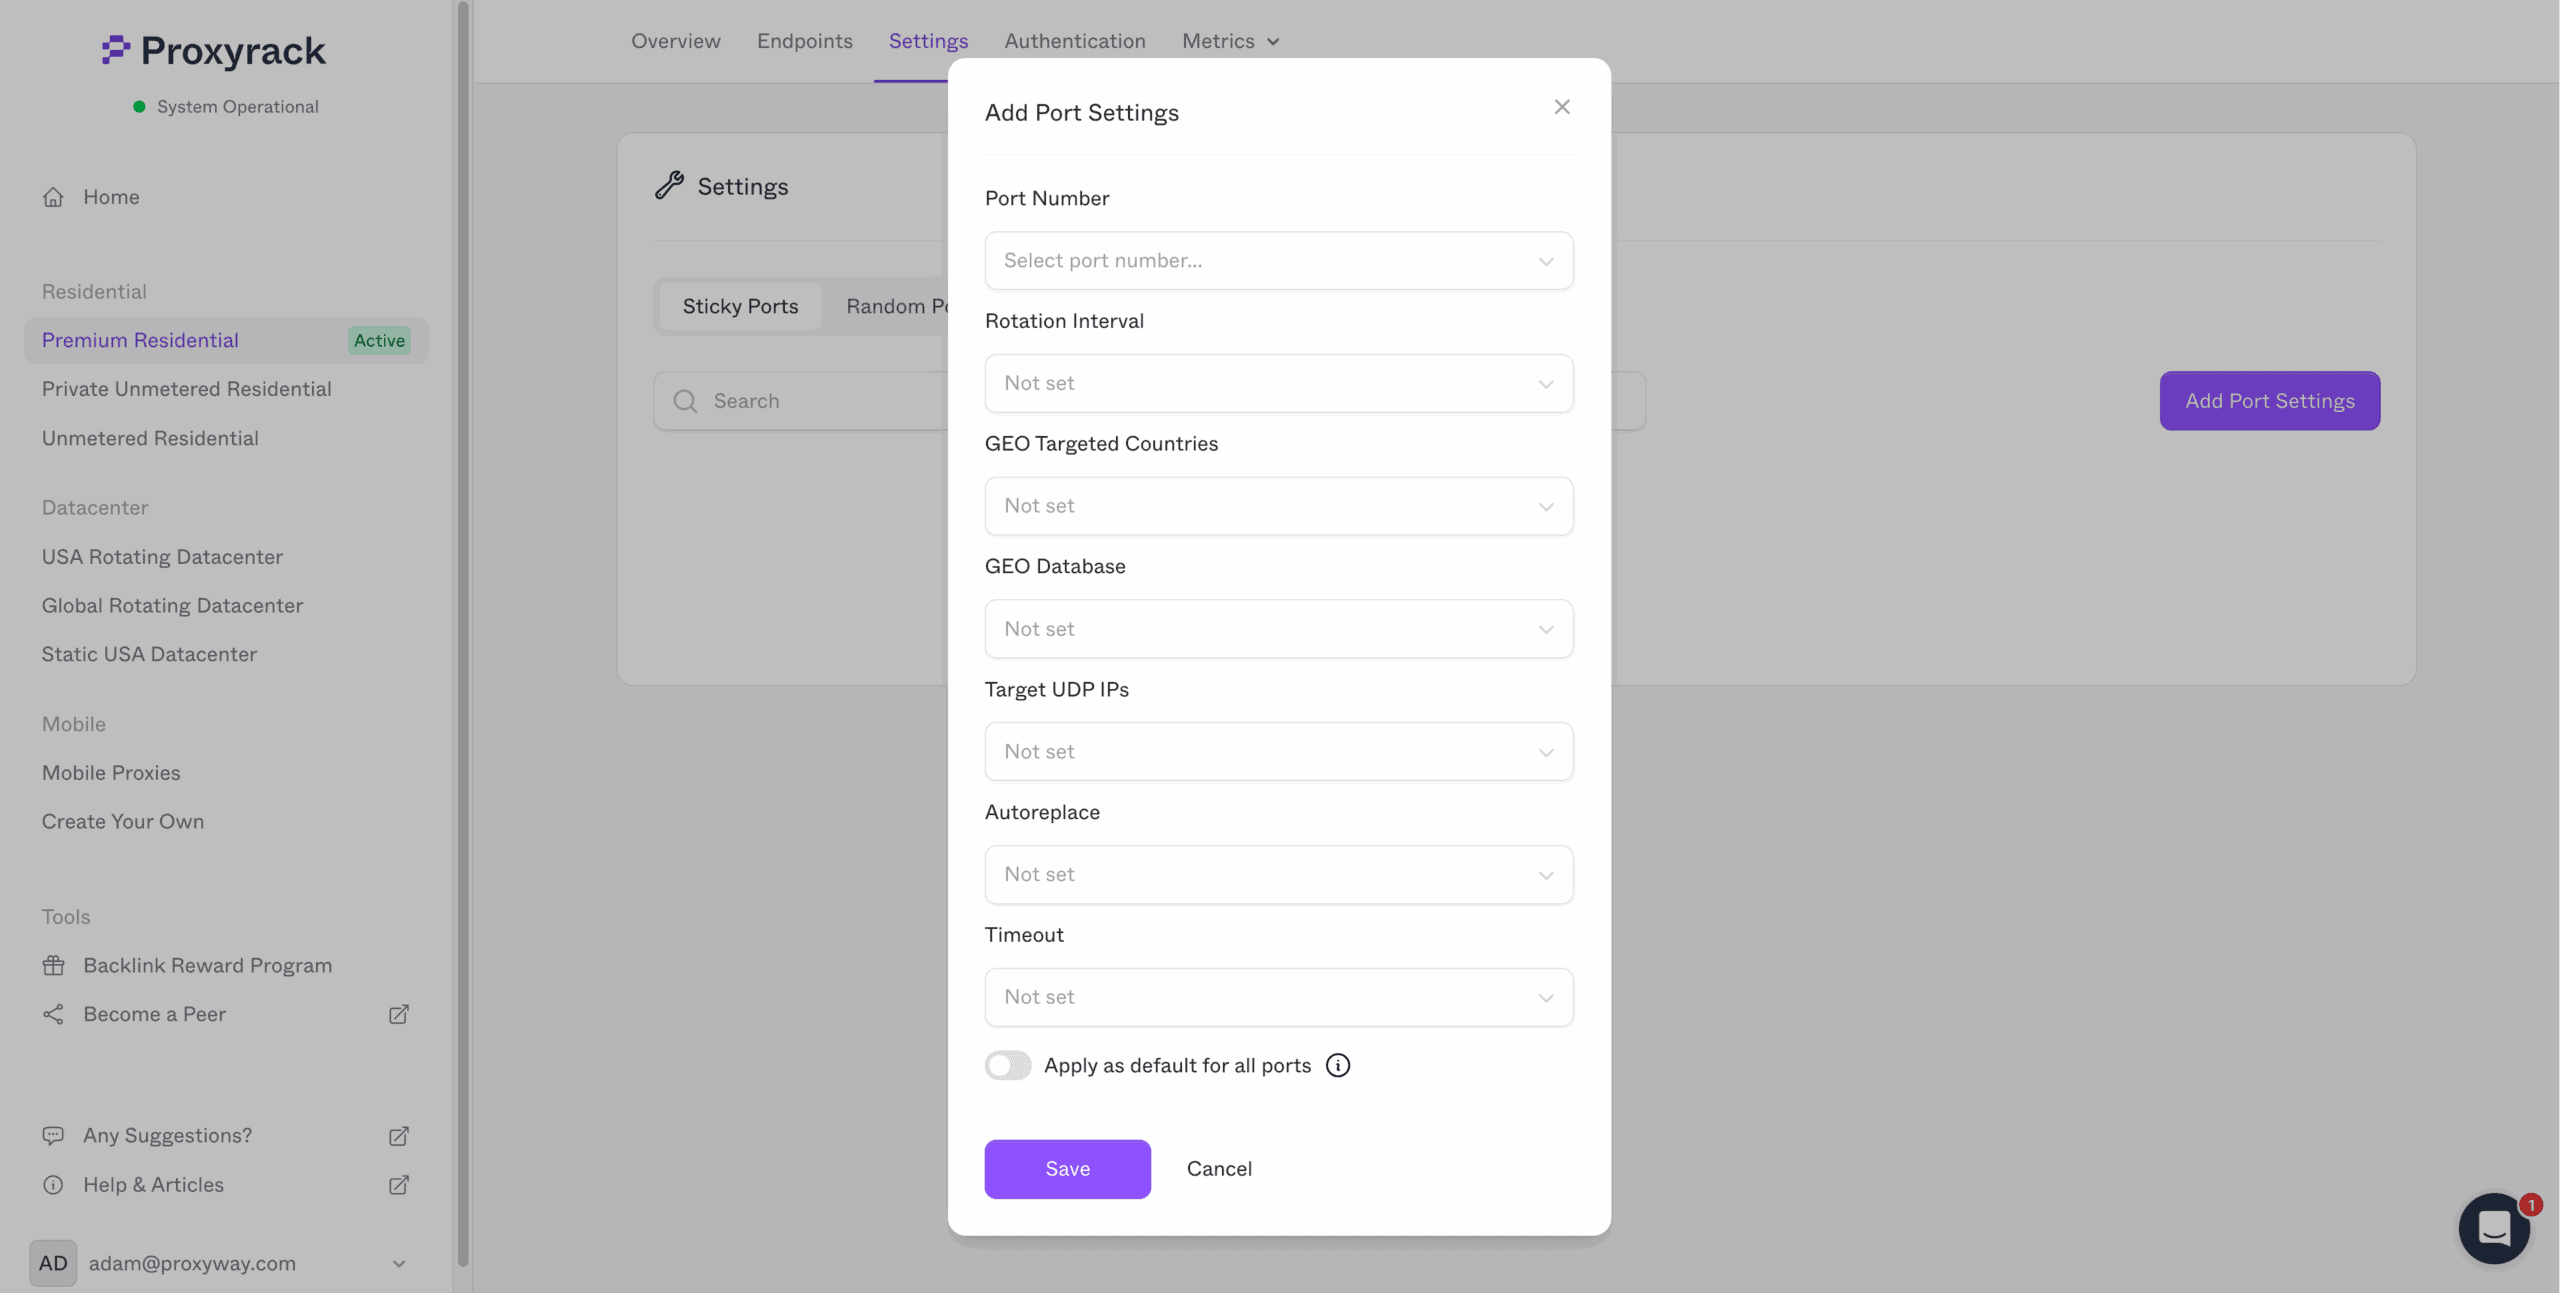2560x1293 pixels.
Task: Click the Any Suggestions speech bubble icon
Action: tap(53, 1136)
